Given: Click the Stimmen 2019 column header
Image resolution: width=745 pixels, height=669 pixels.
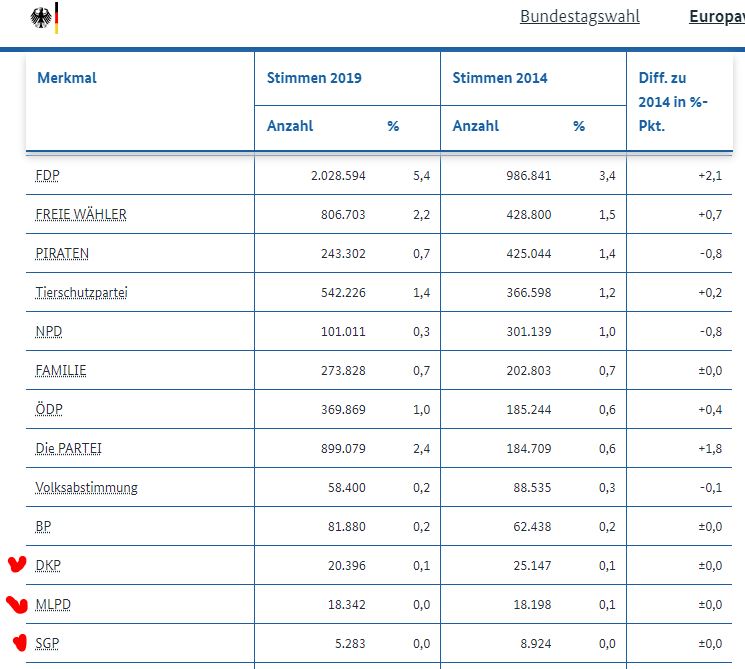Looking at the screenshot, I should pos(314,77).
